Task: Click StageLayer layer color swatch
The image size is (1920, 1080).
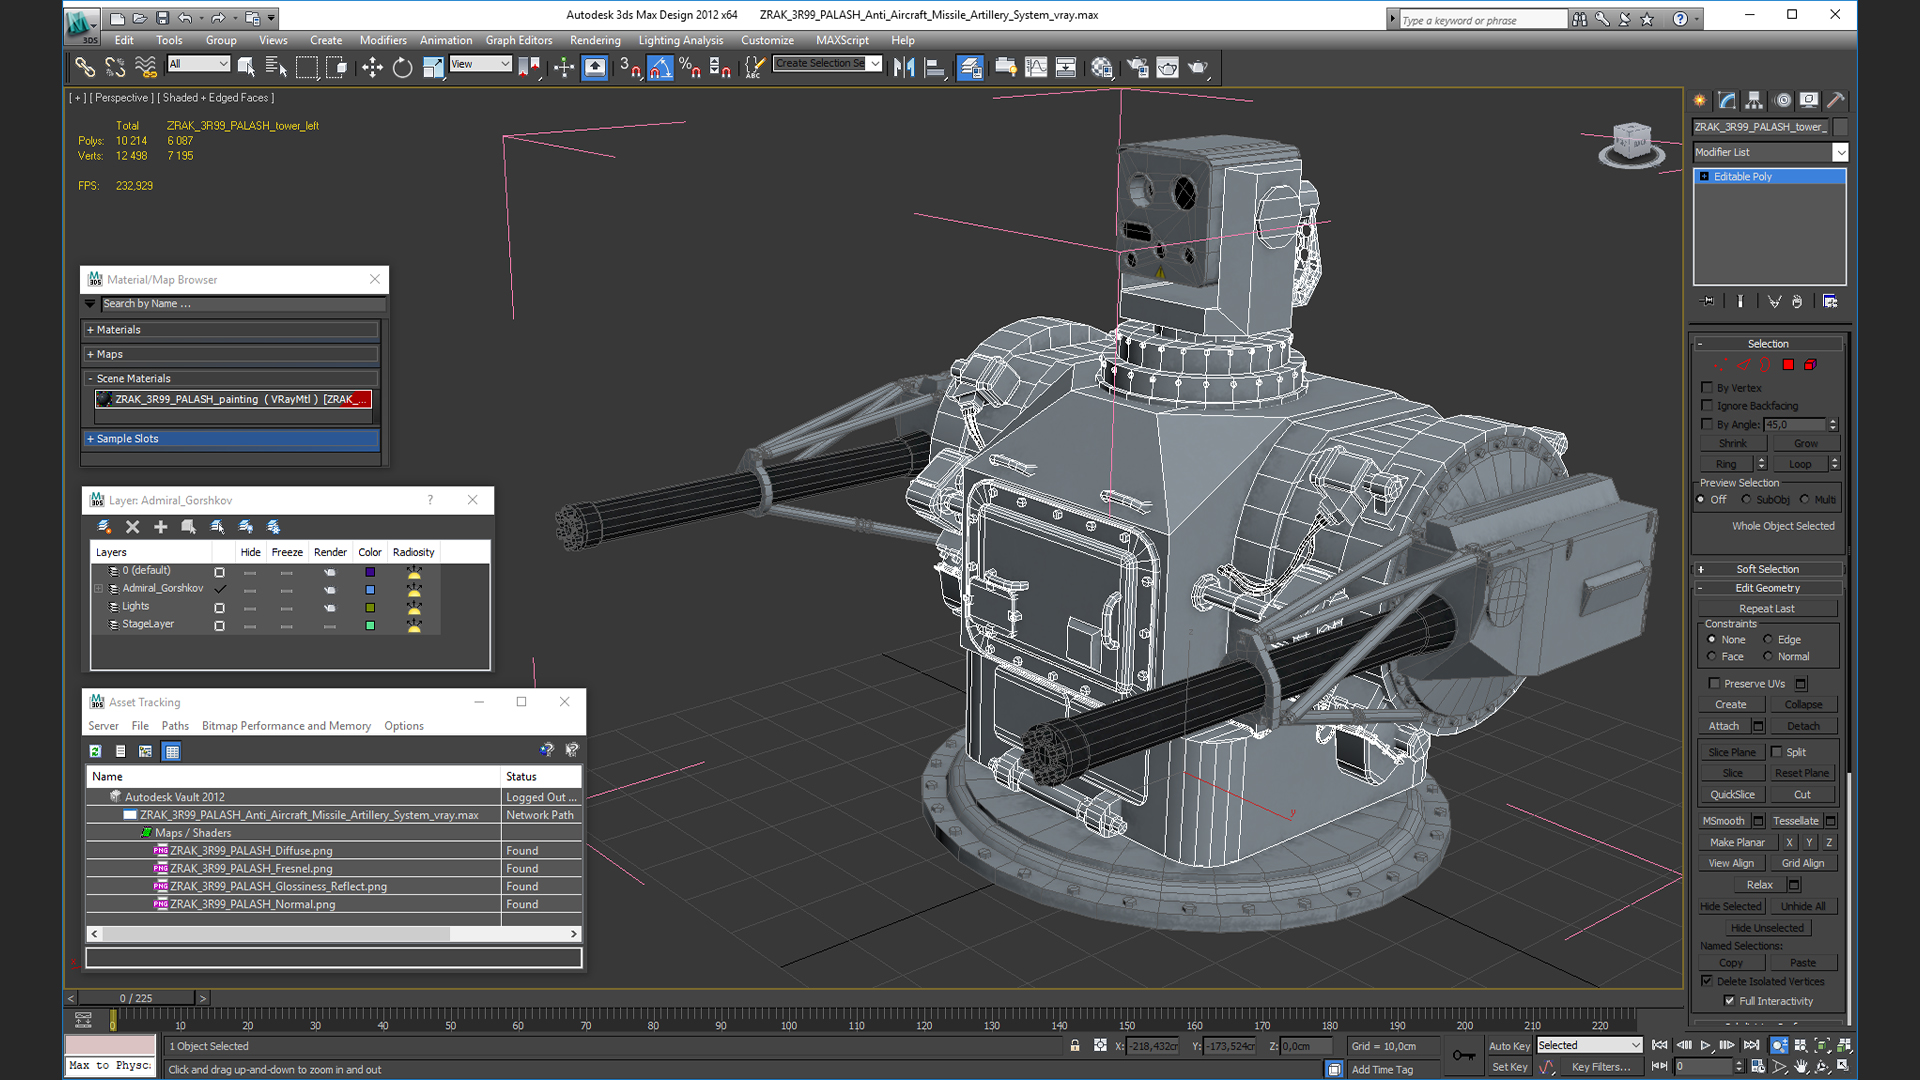Action: click(370, 625)
